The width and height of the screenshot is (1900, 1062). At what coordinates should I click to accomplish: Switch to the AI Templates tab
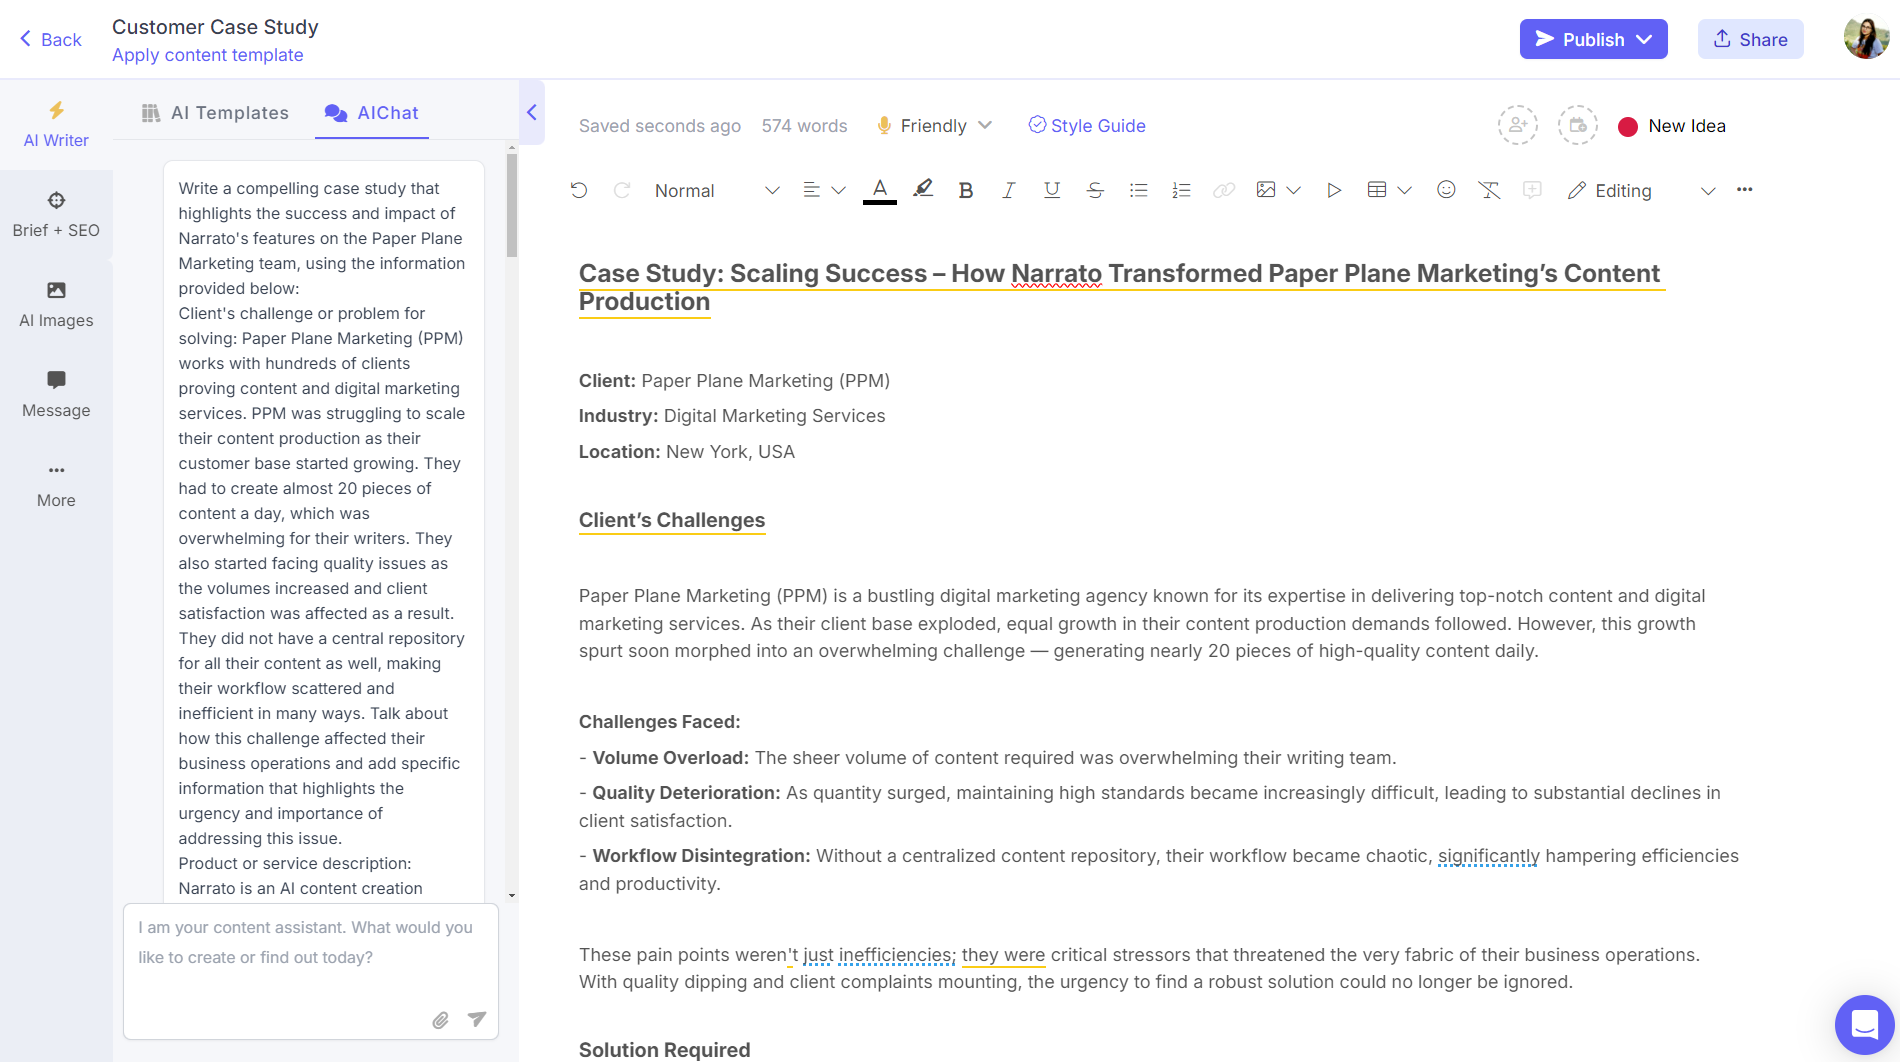(215, 113)
